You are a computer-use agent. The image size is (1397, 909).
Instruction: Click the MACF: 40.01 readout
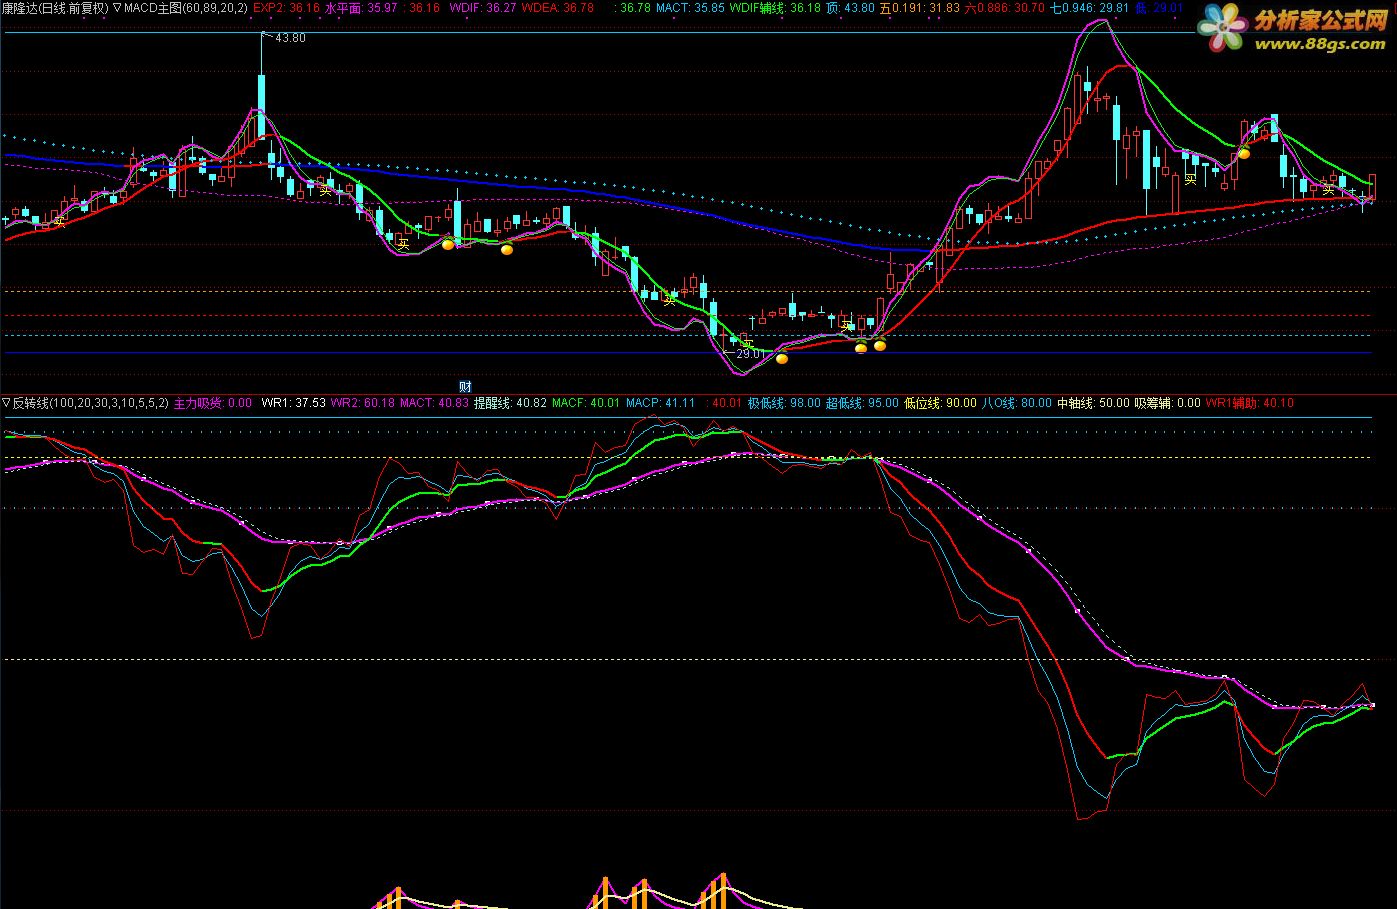coord(586,403)
